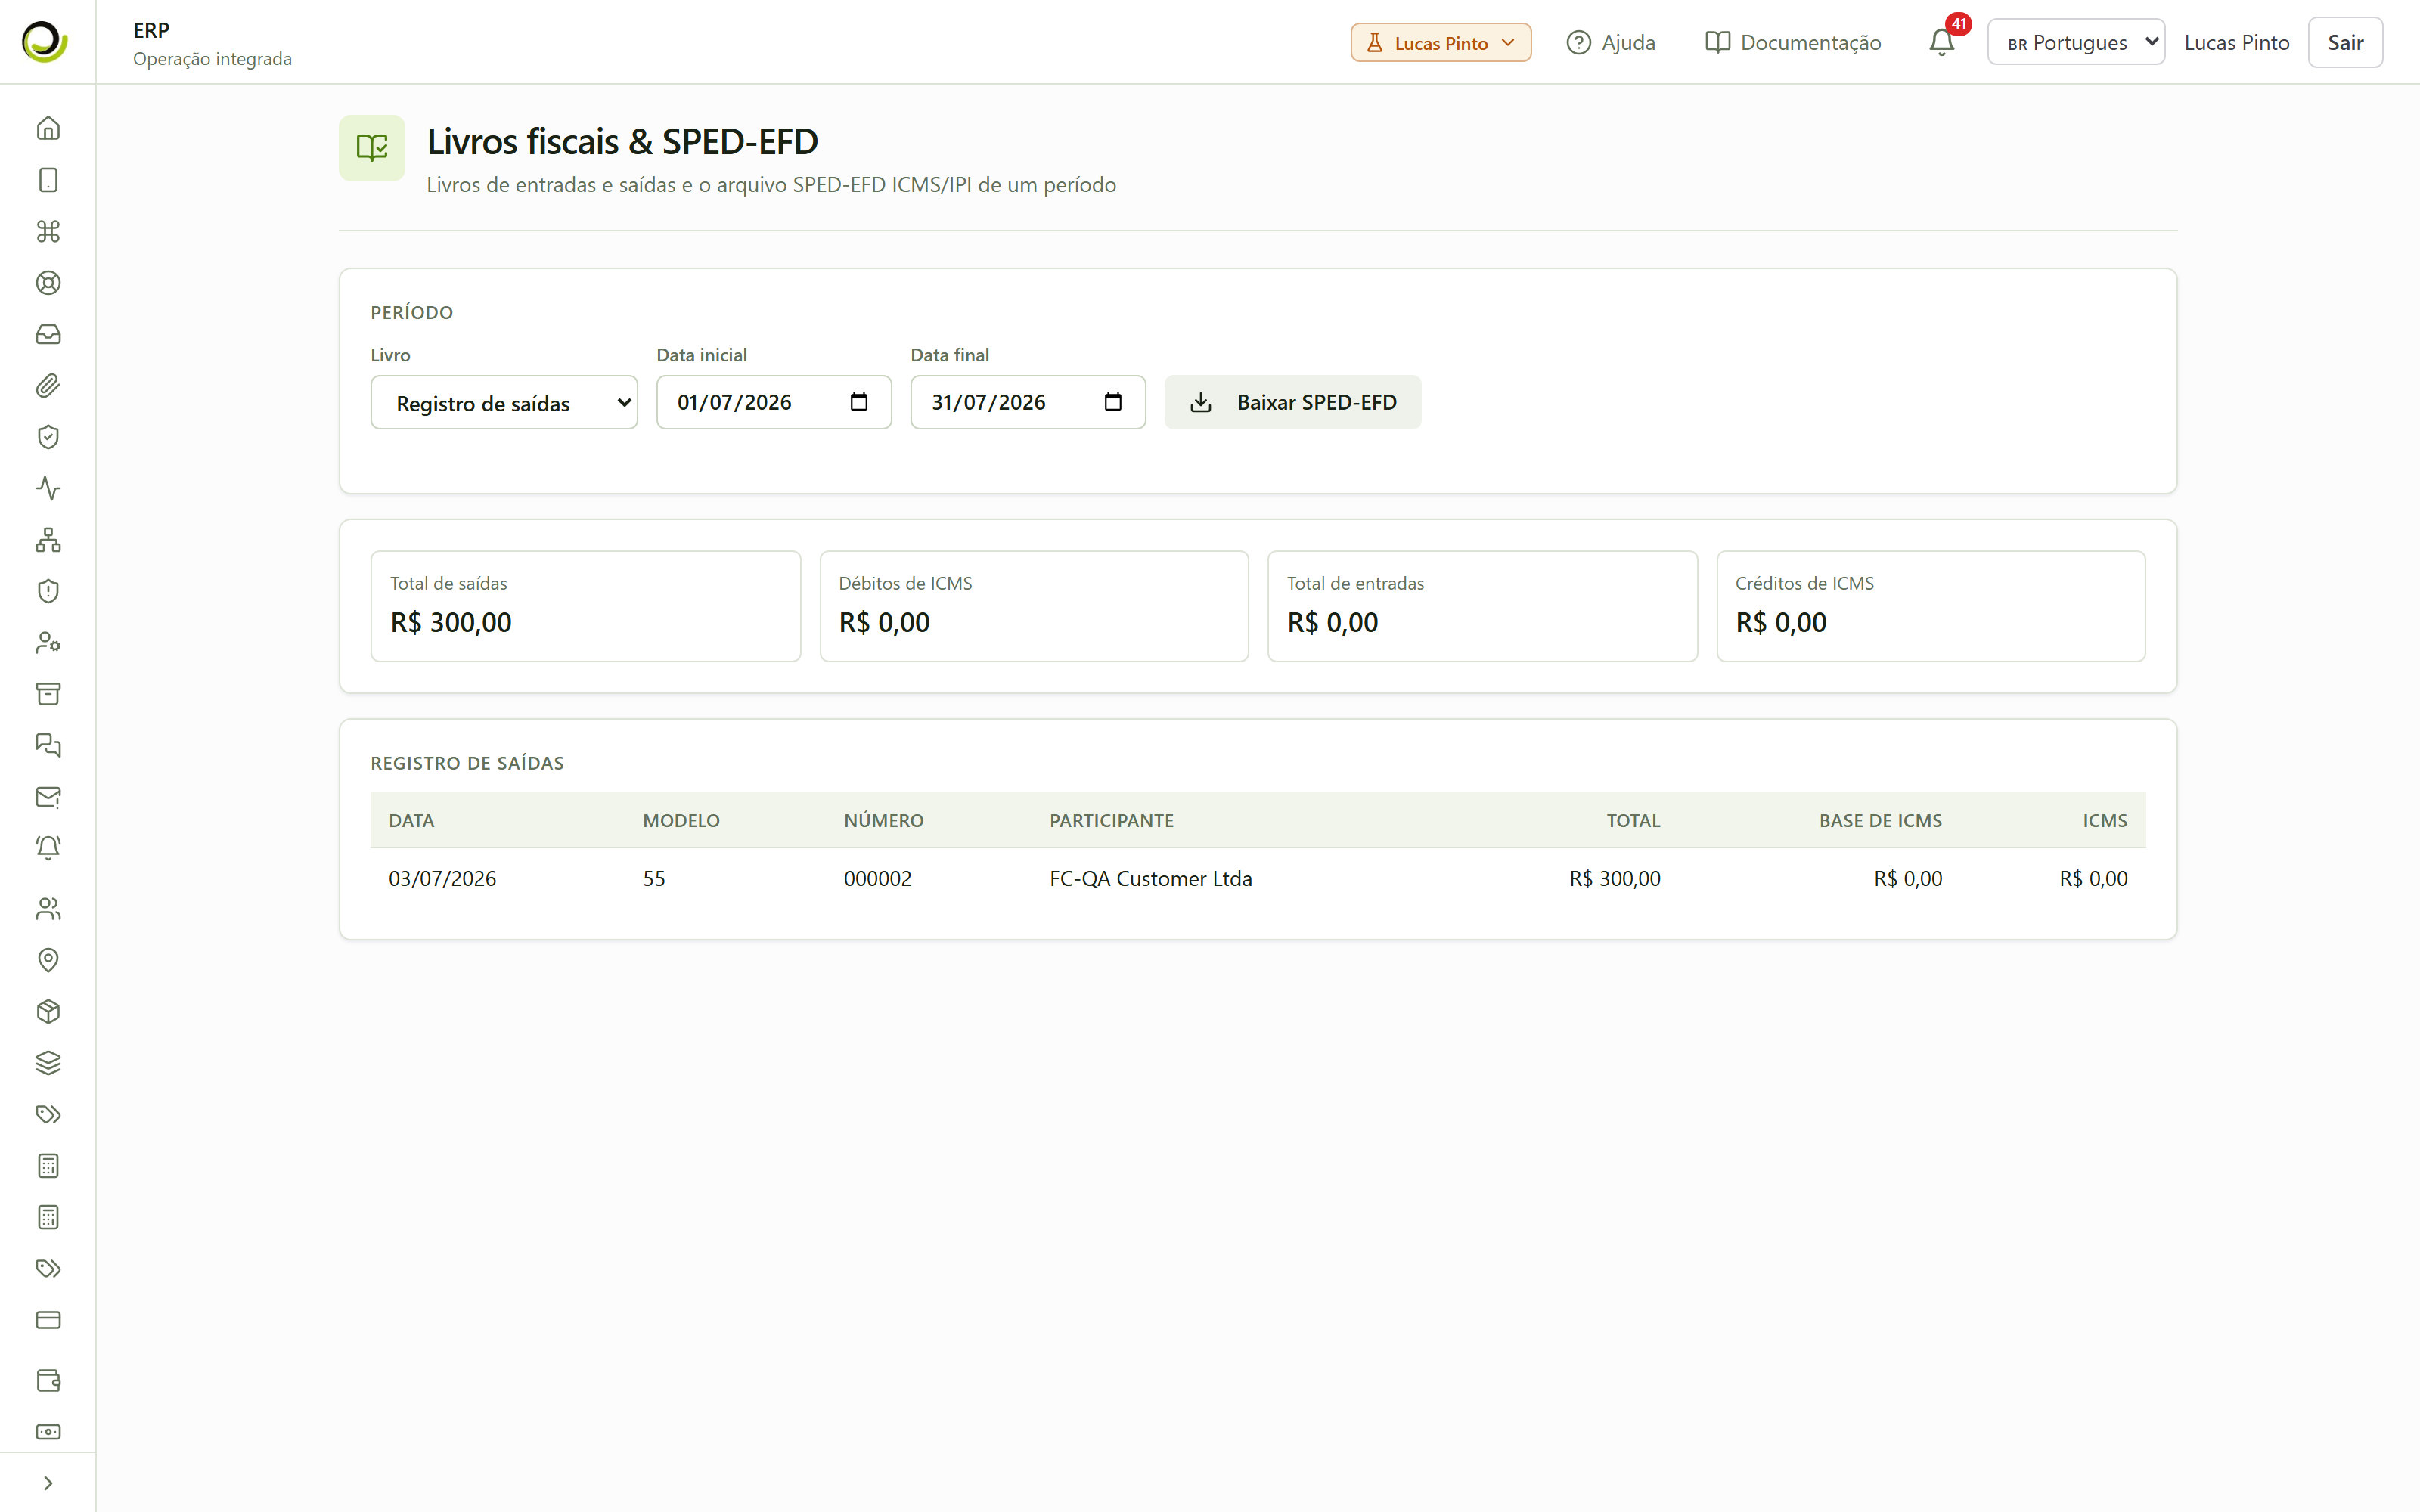Screen dimensions: 2420x1512
Task: Click the paperclip attachments icon
Action: click(48, 386)
